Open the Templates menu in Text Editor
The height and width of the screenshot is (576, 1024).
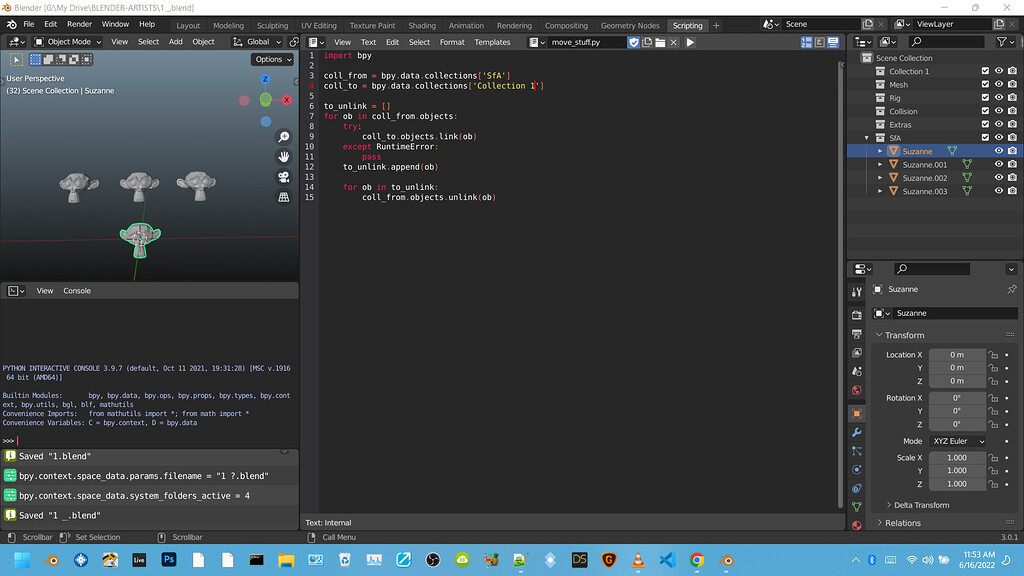point(492,42)
